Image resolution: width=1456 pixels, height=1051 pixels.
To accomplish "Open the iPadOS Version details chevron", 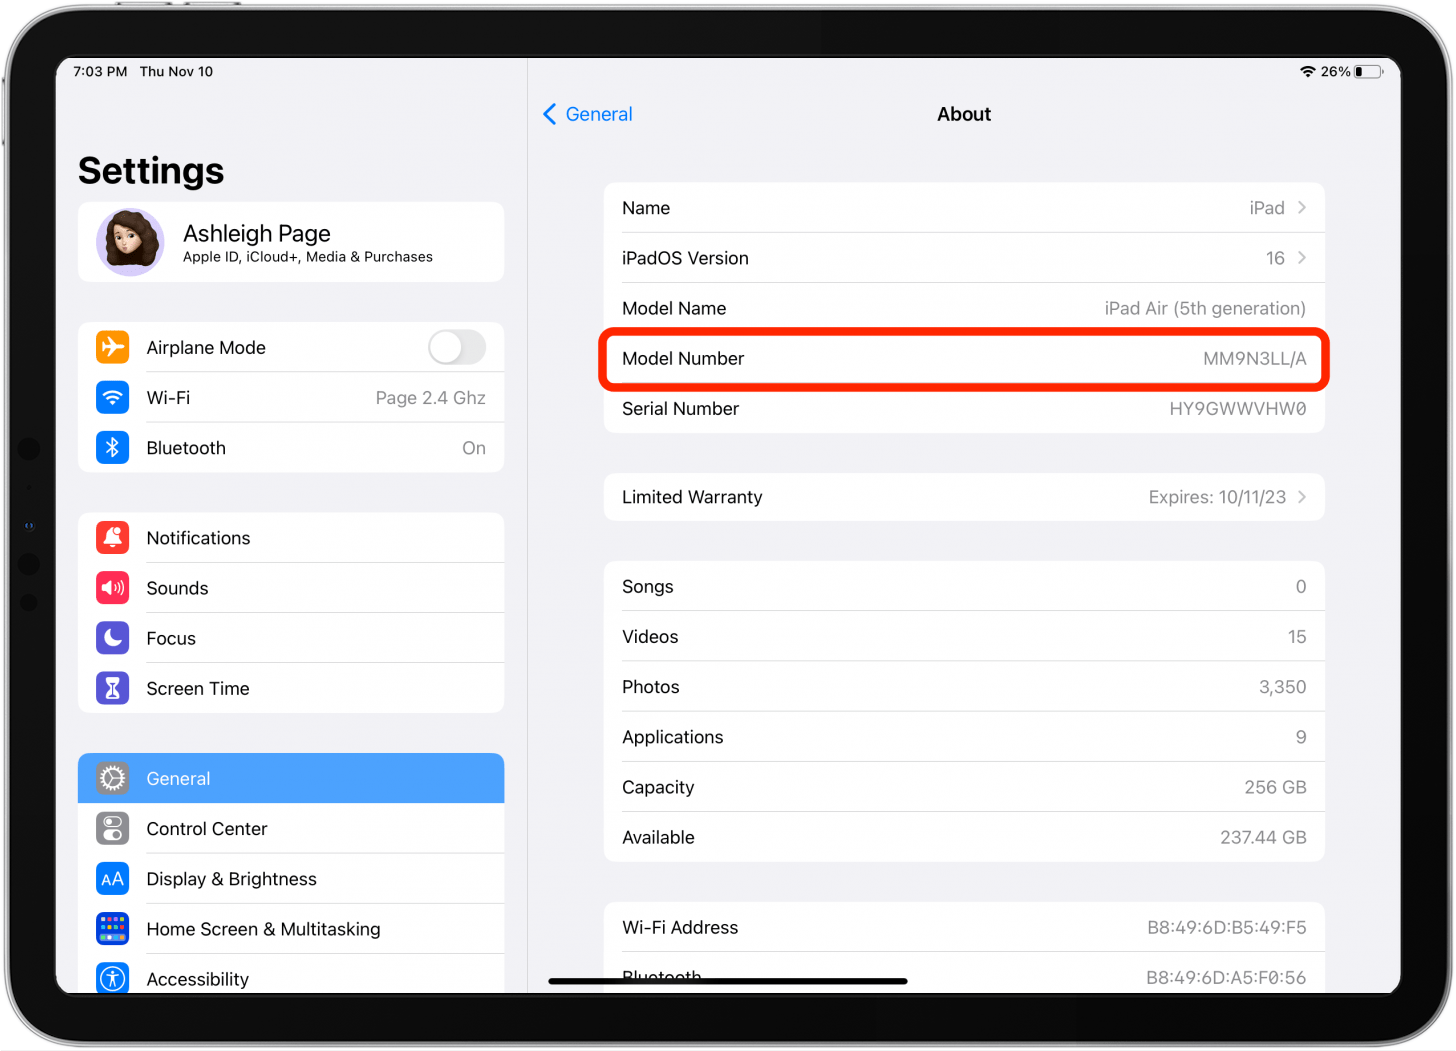I will click(1301, 257).
